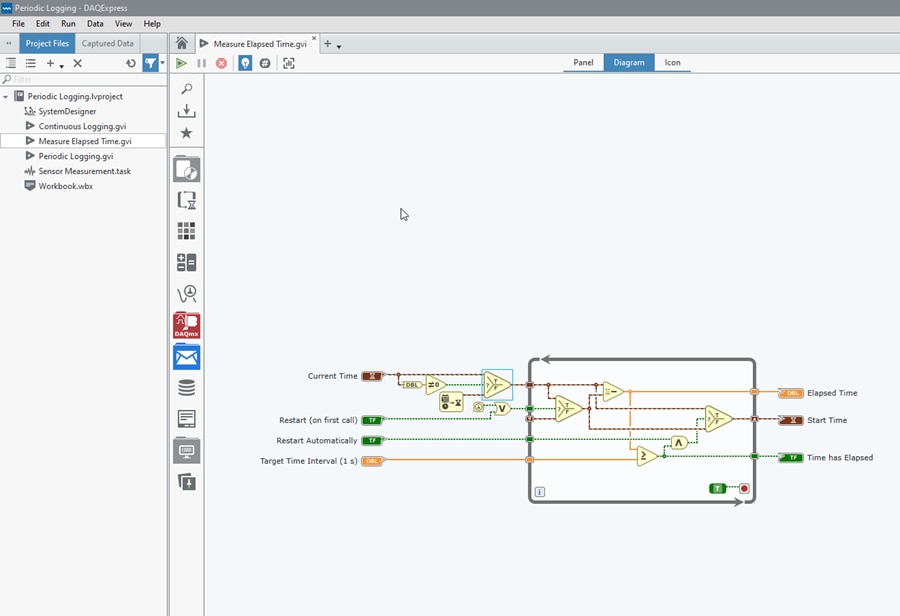
Task: Open the blue envelope palette category
Action: 186,357
